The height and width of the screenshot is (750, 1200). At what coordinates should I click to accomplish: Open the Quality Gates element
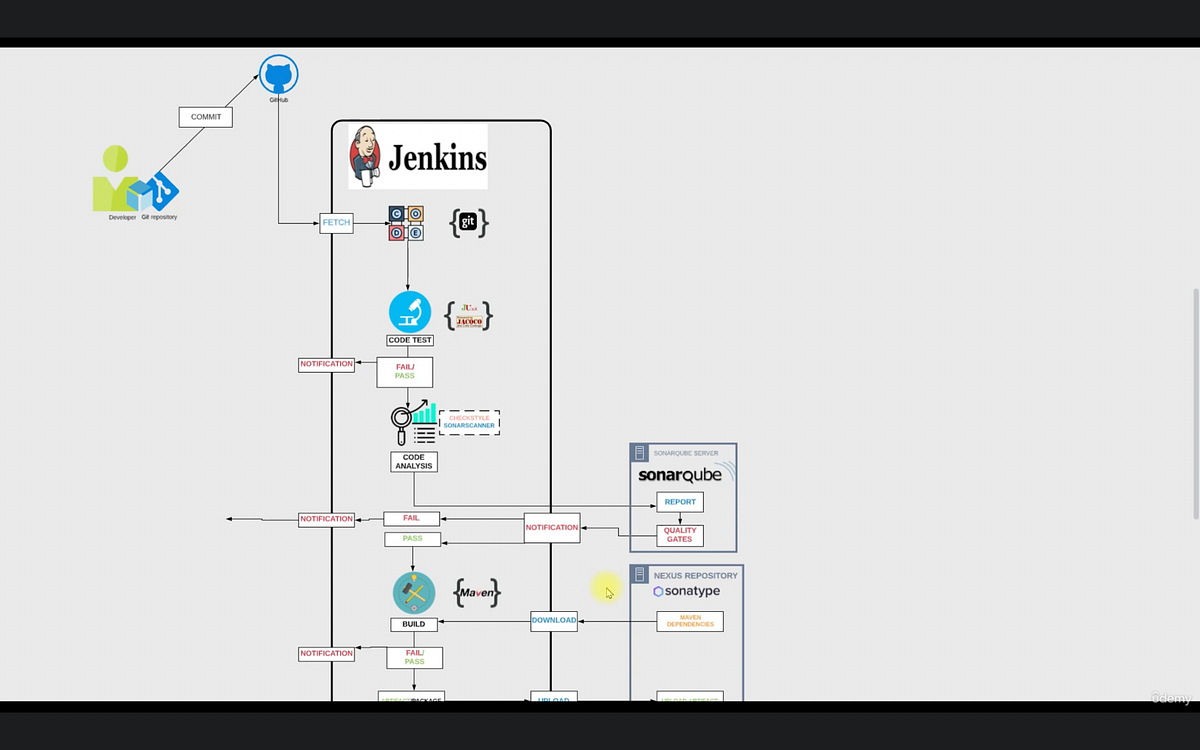679,535
